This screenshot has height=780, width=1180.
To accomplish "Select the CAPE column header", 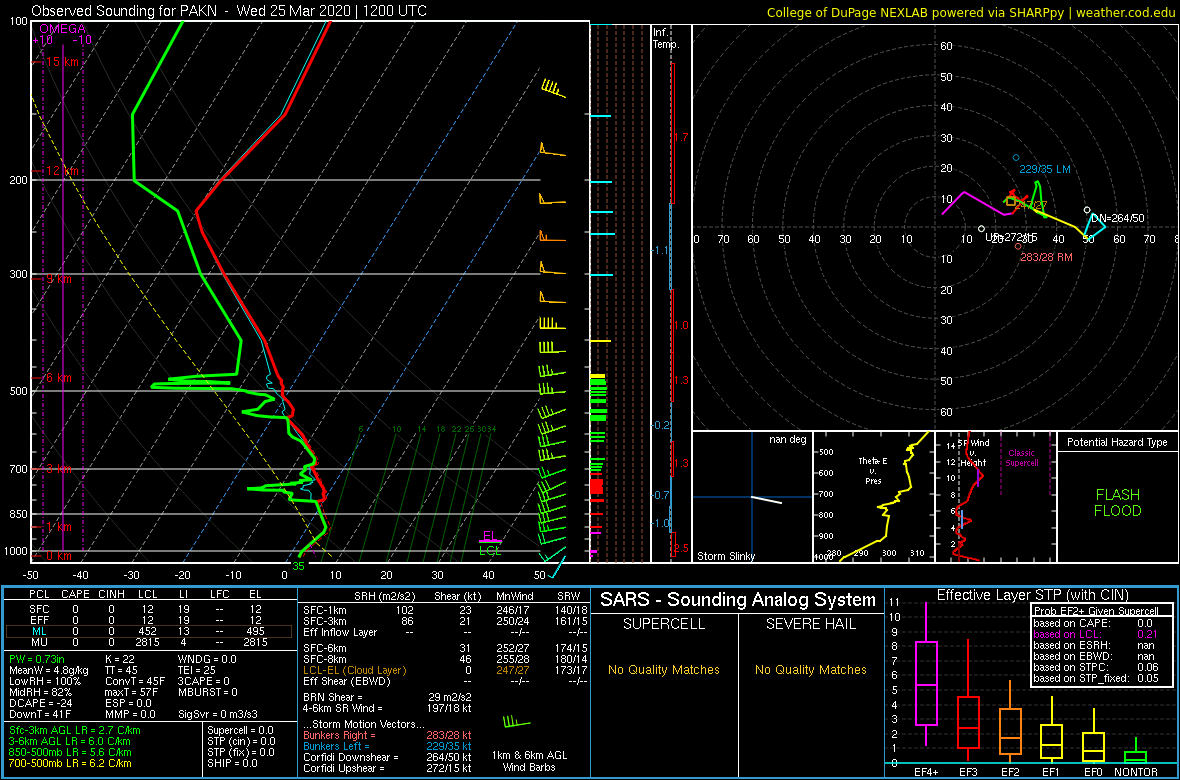I will pos(75,595).
